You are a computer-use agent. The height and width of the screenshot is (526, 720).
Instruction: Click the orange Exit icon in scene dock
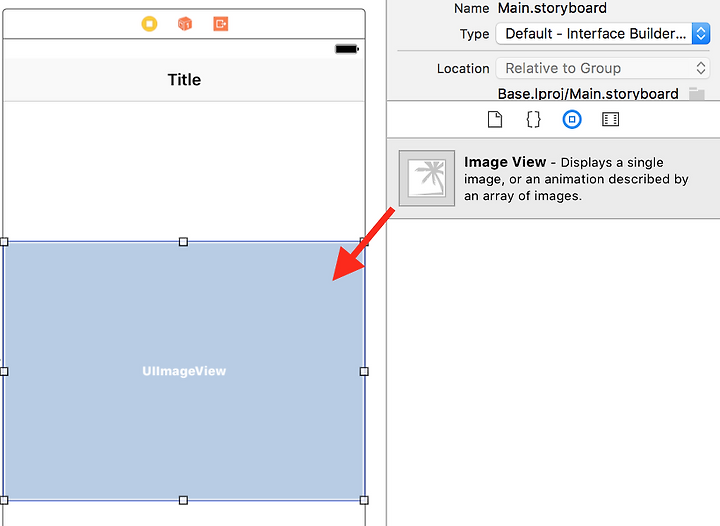pyautogui.click(x=220, y=23)
